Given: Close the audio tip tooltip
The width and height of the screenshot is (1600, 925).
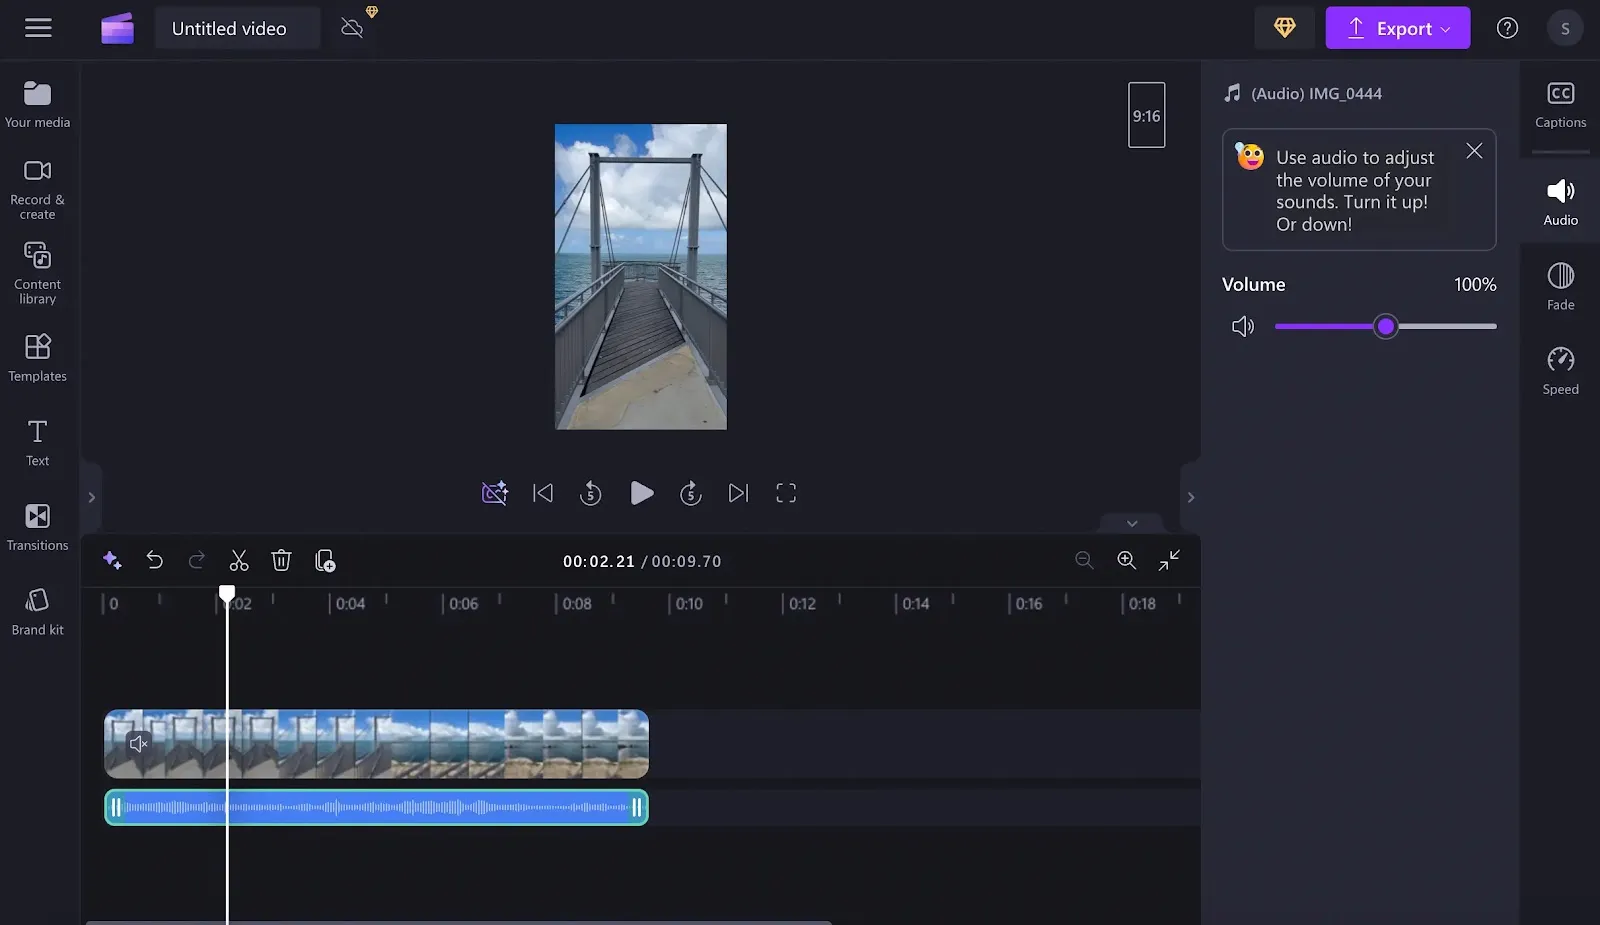Looking at the screenshot, I should (1474, 151).
